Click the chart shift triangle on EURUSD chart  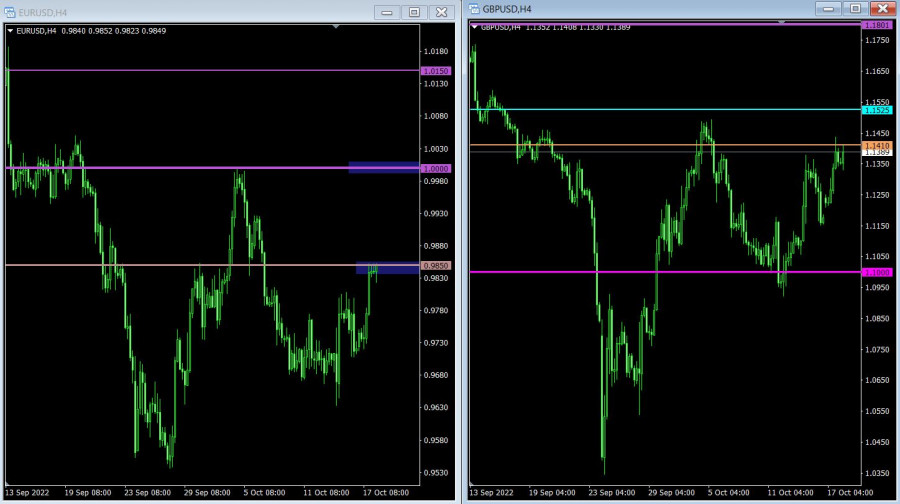point(336,28)
